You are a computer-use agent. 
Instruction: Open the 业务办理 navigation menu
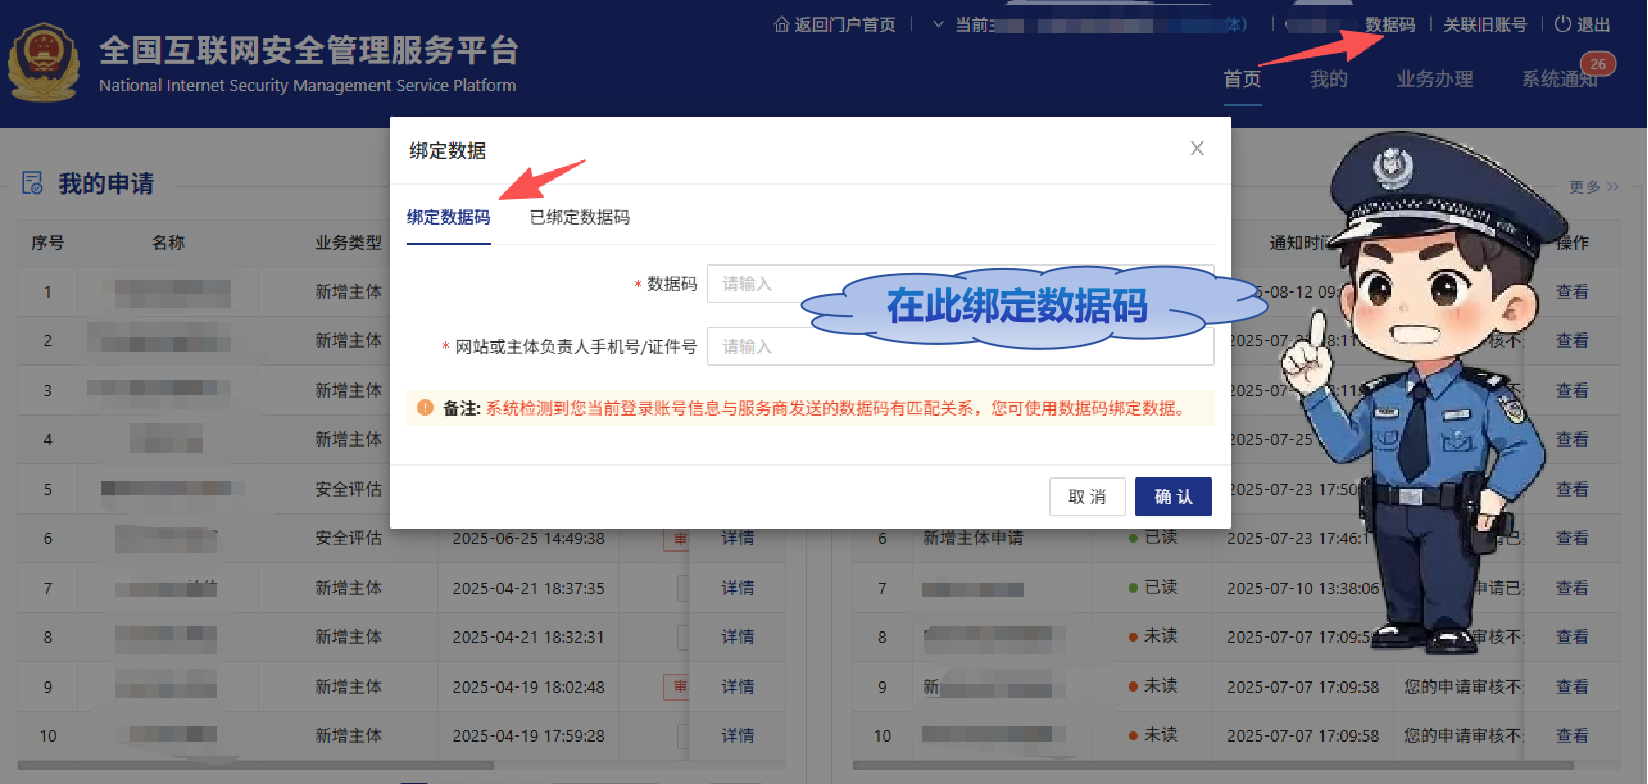[x=1434, y=79]
